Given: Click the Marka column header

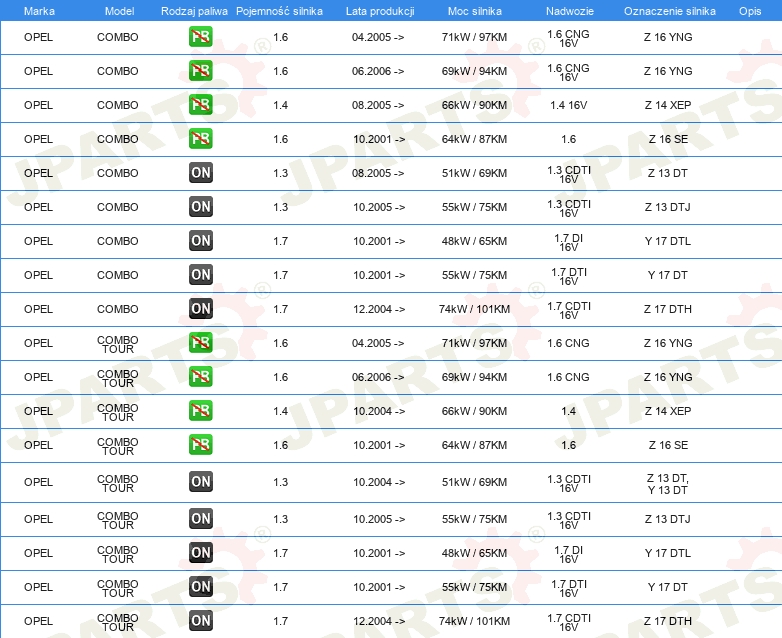Looking at the screenshot, I should pyautogui.click(x=39, y=11).
